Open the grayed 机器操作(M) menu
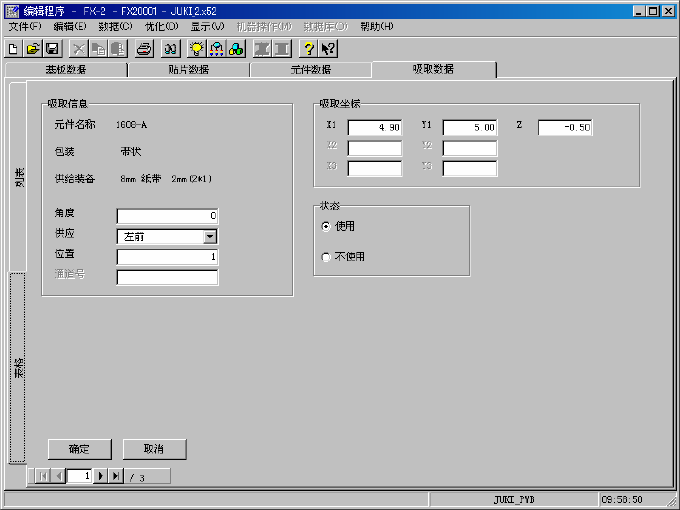The image size is (680, 510). (265, 26)
